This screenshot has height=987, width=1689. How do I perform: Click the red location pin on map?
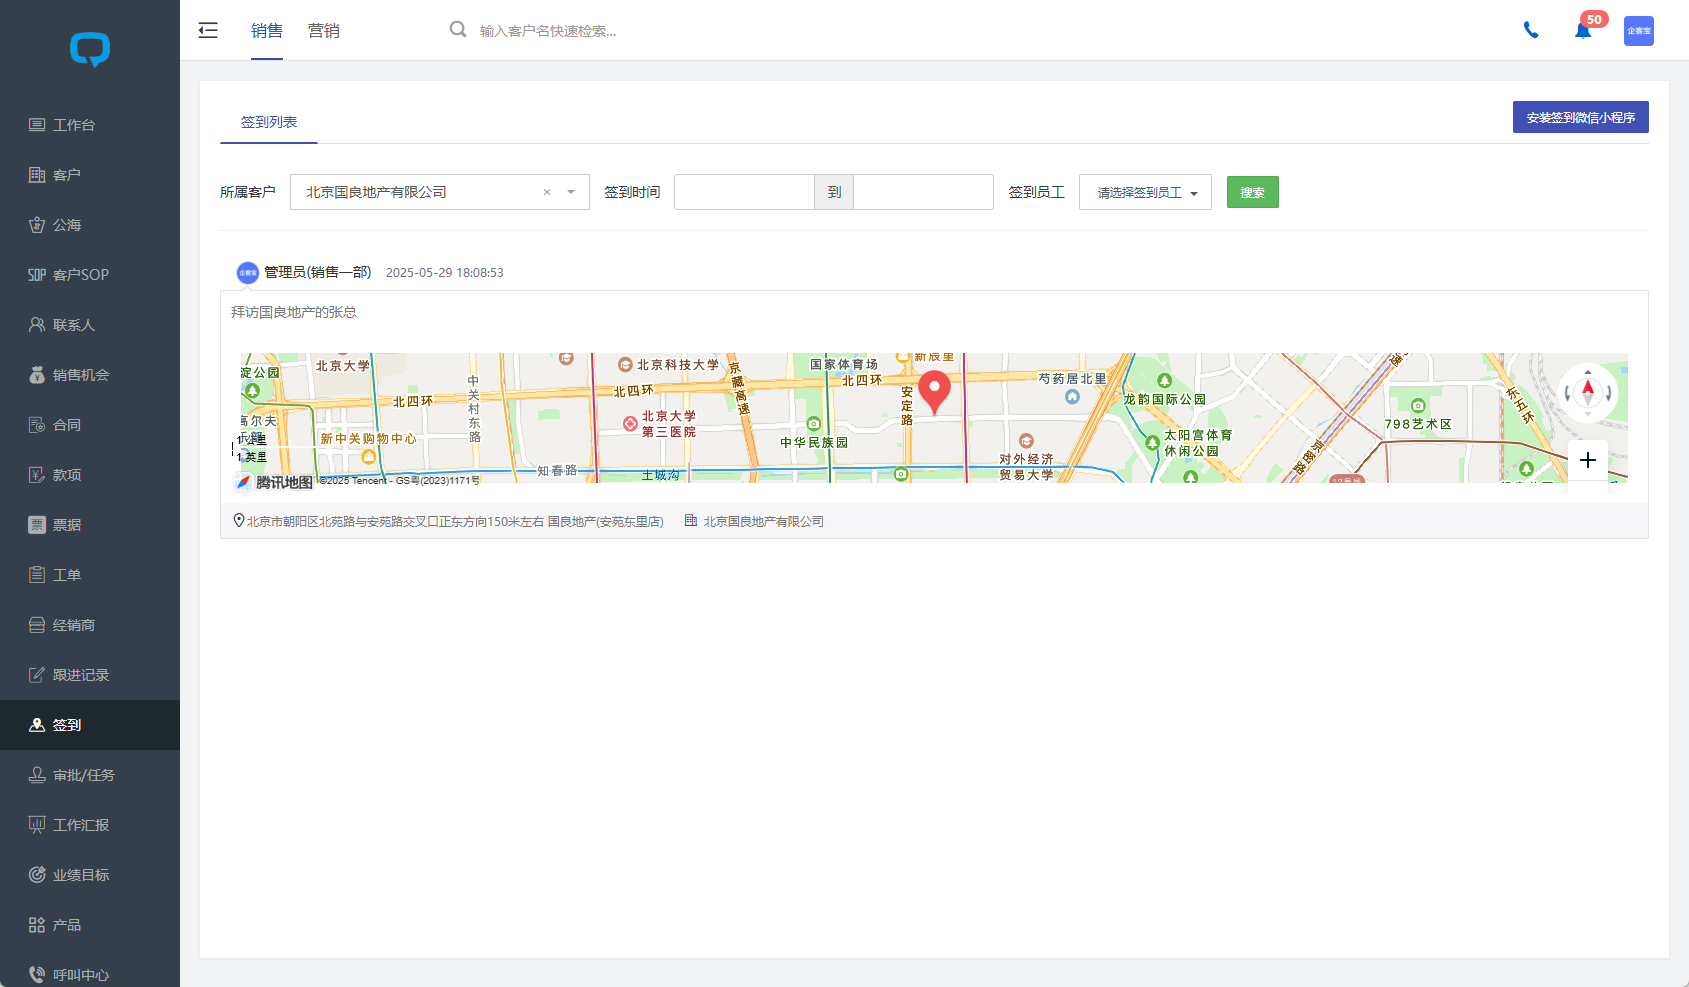(934, 391)
